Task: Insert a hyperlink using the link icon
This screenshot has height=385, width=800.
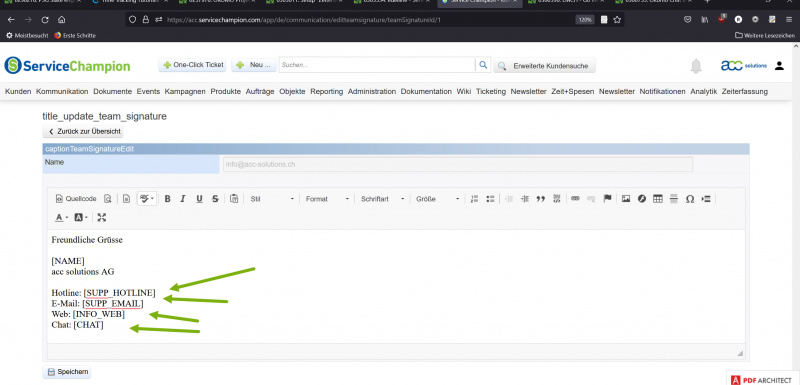Action: coord(576,199)
